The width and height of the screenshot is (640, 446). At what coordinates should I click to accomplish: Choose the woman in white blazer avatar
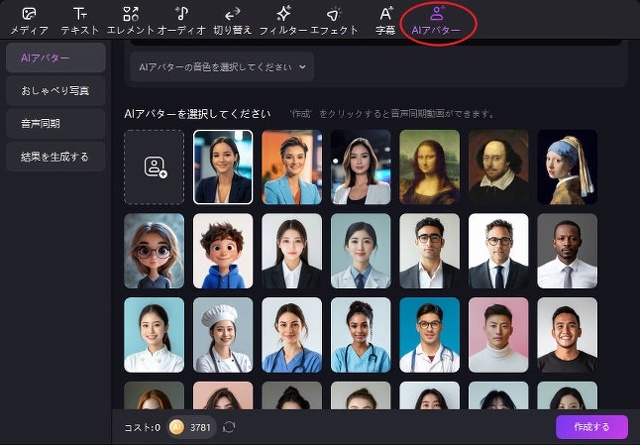[x=361, y=167]
